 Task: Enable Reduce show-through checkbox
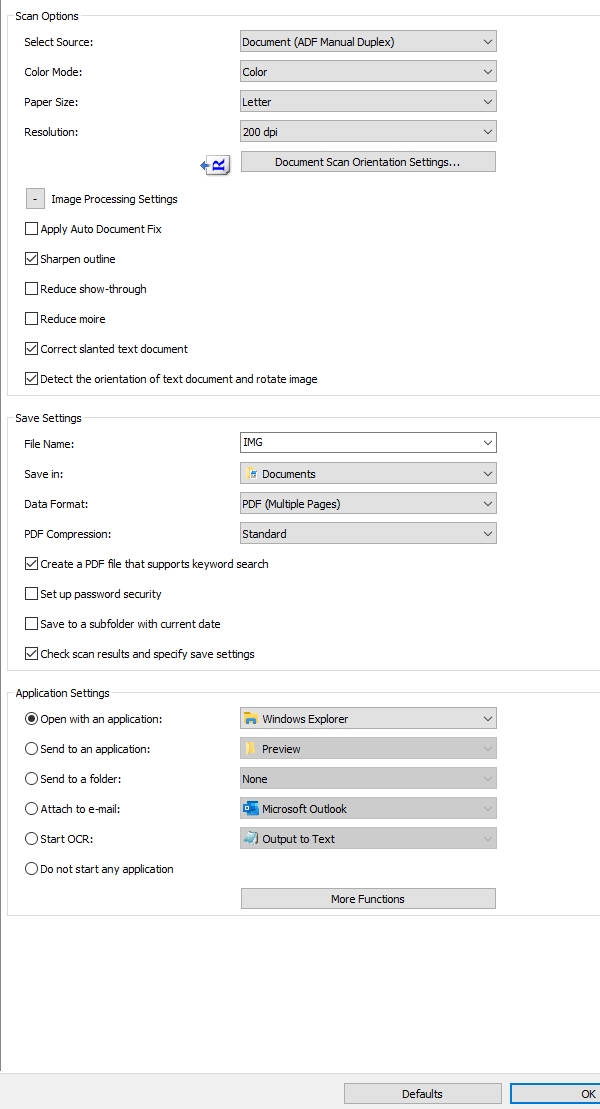point(32,289)
